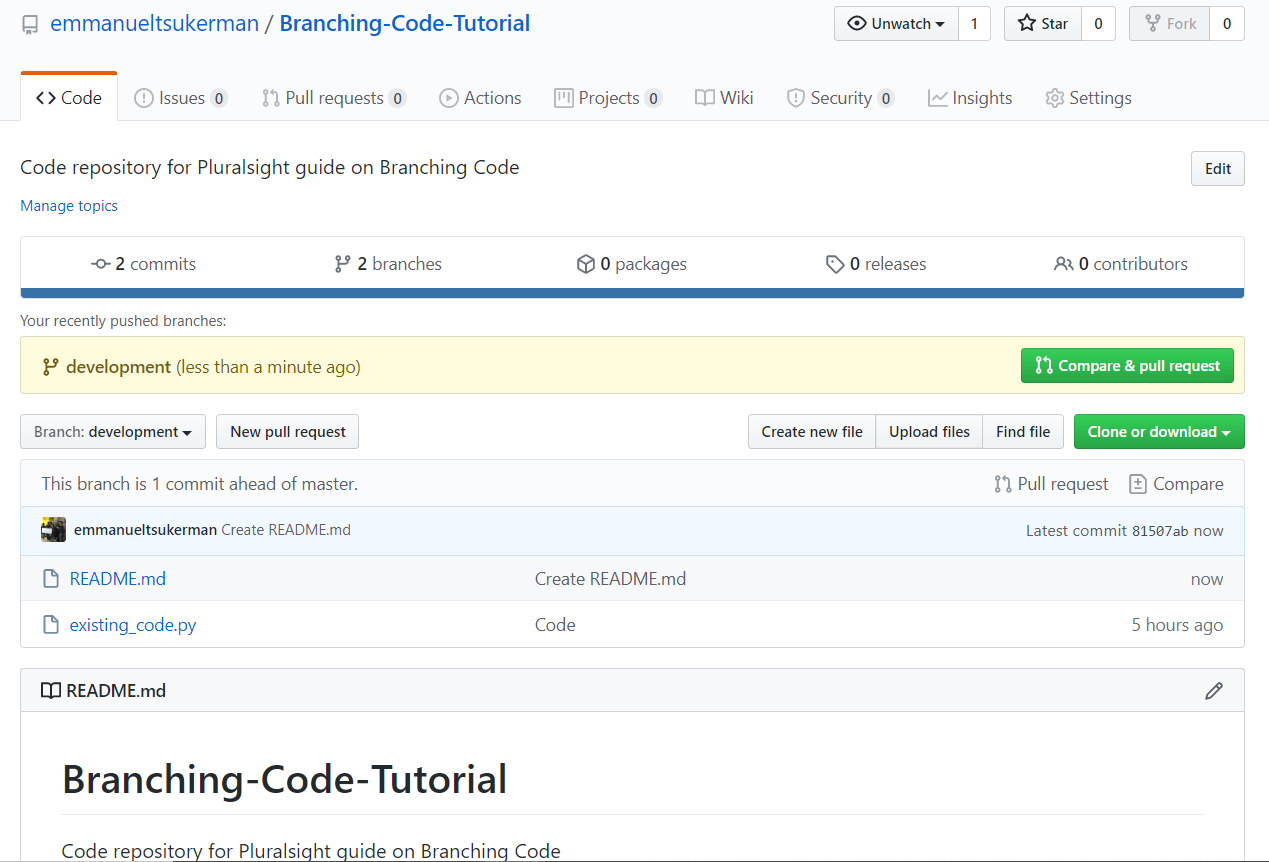The width and height of the screenshot is (1269, 862).
Task: View the 2 branches list
Action: coord(388,264)
